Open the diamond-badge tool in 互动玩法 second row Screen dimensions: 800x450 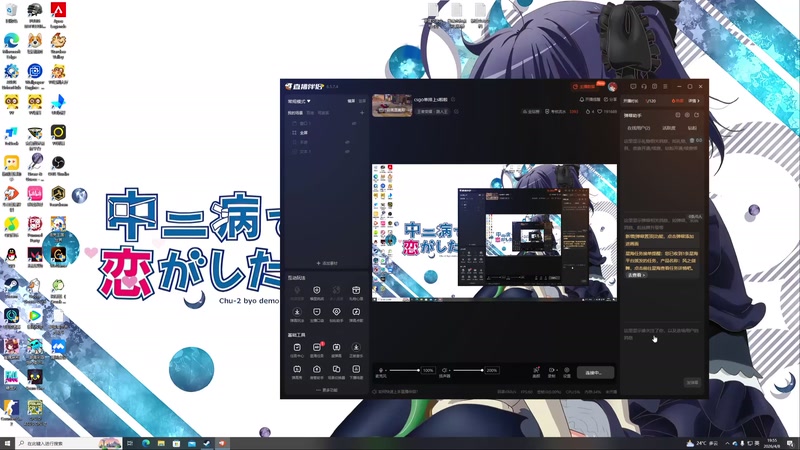336,314
